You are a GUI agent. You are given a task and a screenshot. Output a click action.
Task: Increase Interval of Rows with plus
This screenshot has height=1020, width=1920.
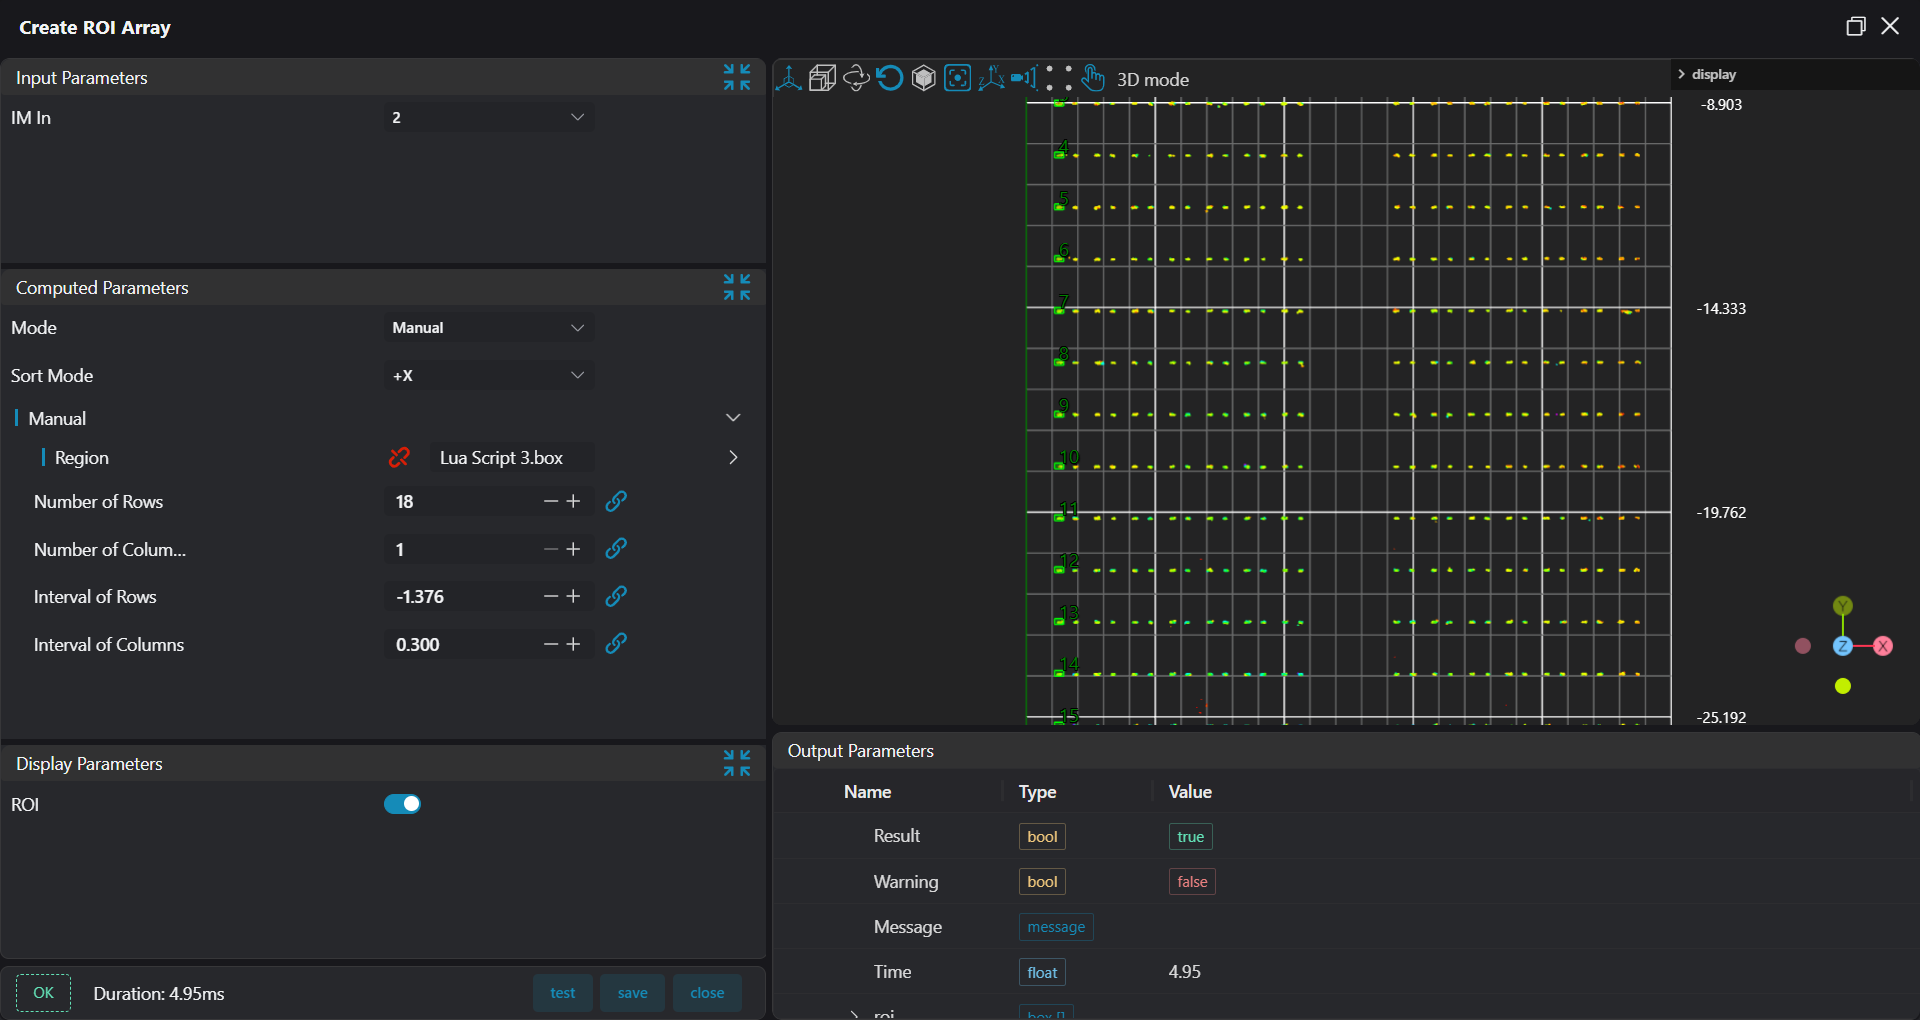tap(574, 596)
